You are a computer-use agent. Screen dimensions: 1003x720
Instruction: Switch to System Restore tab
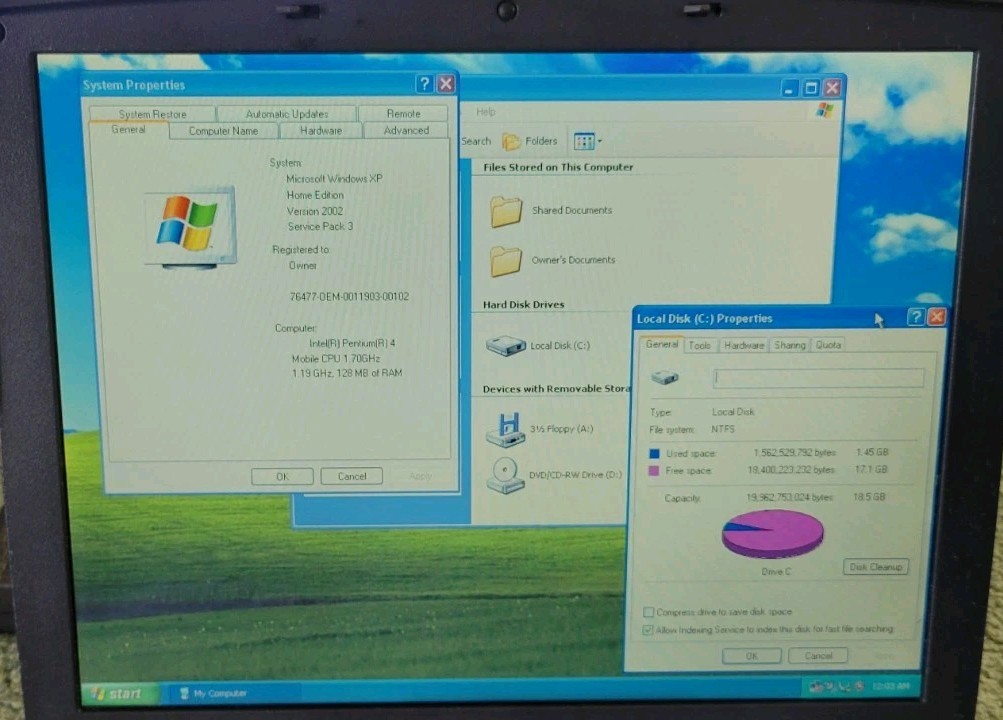tap(152, 114)
